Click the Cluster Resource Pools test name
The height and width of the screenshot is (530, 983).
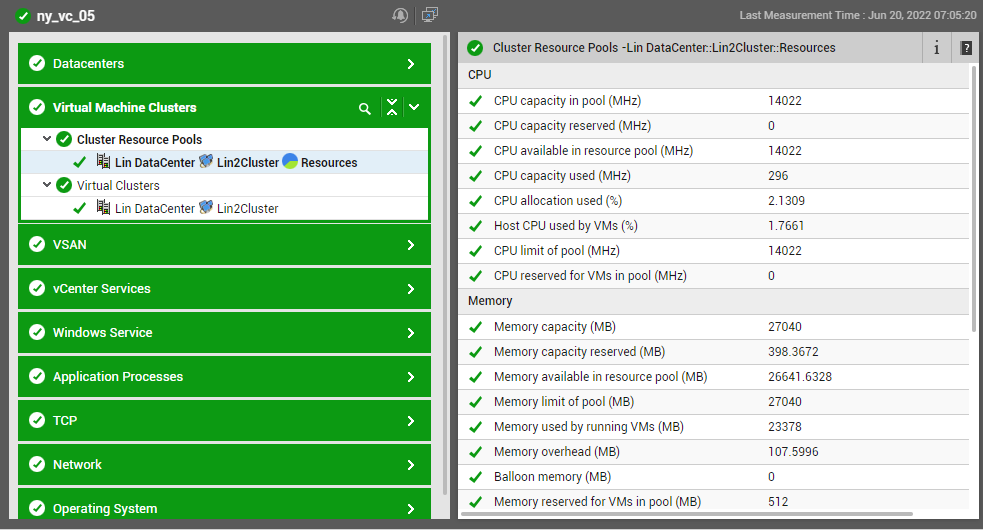[139, 139]
